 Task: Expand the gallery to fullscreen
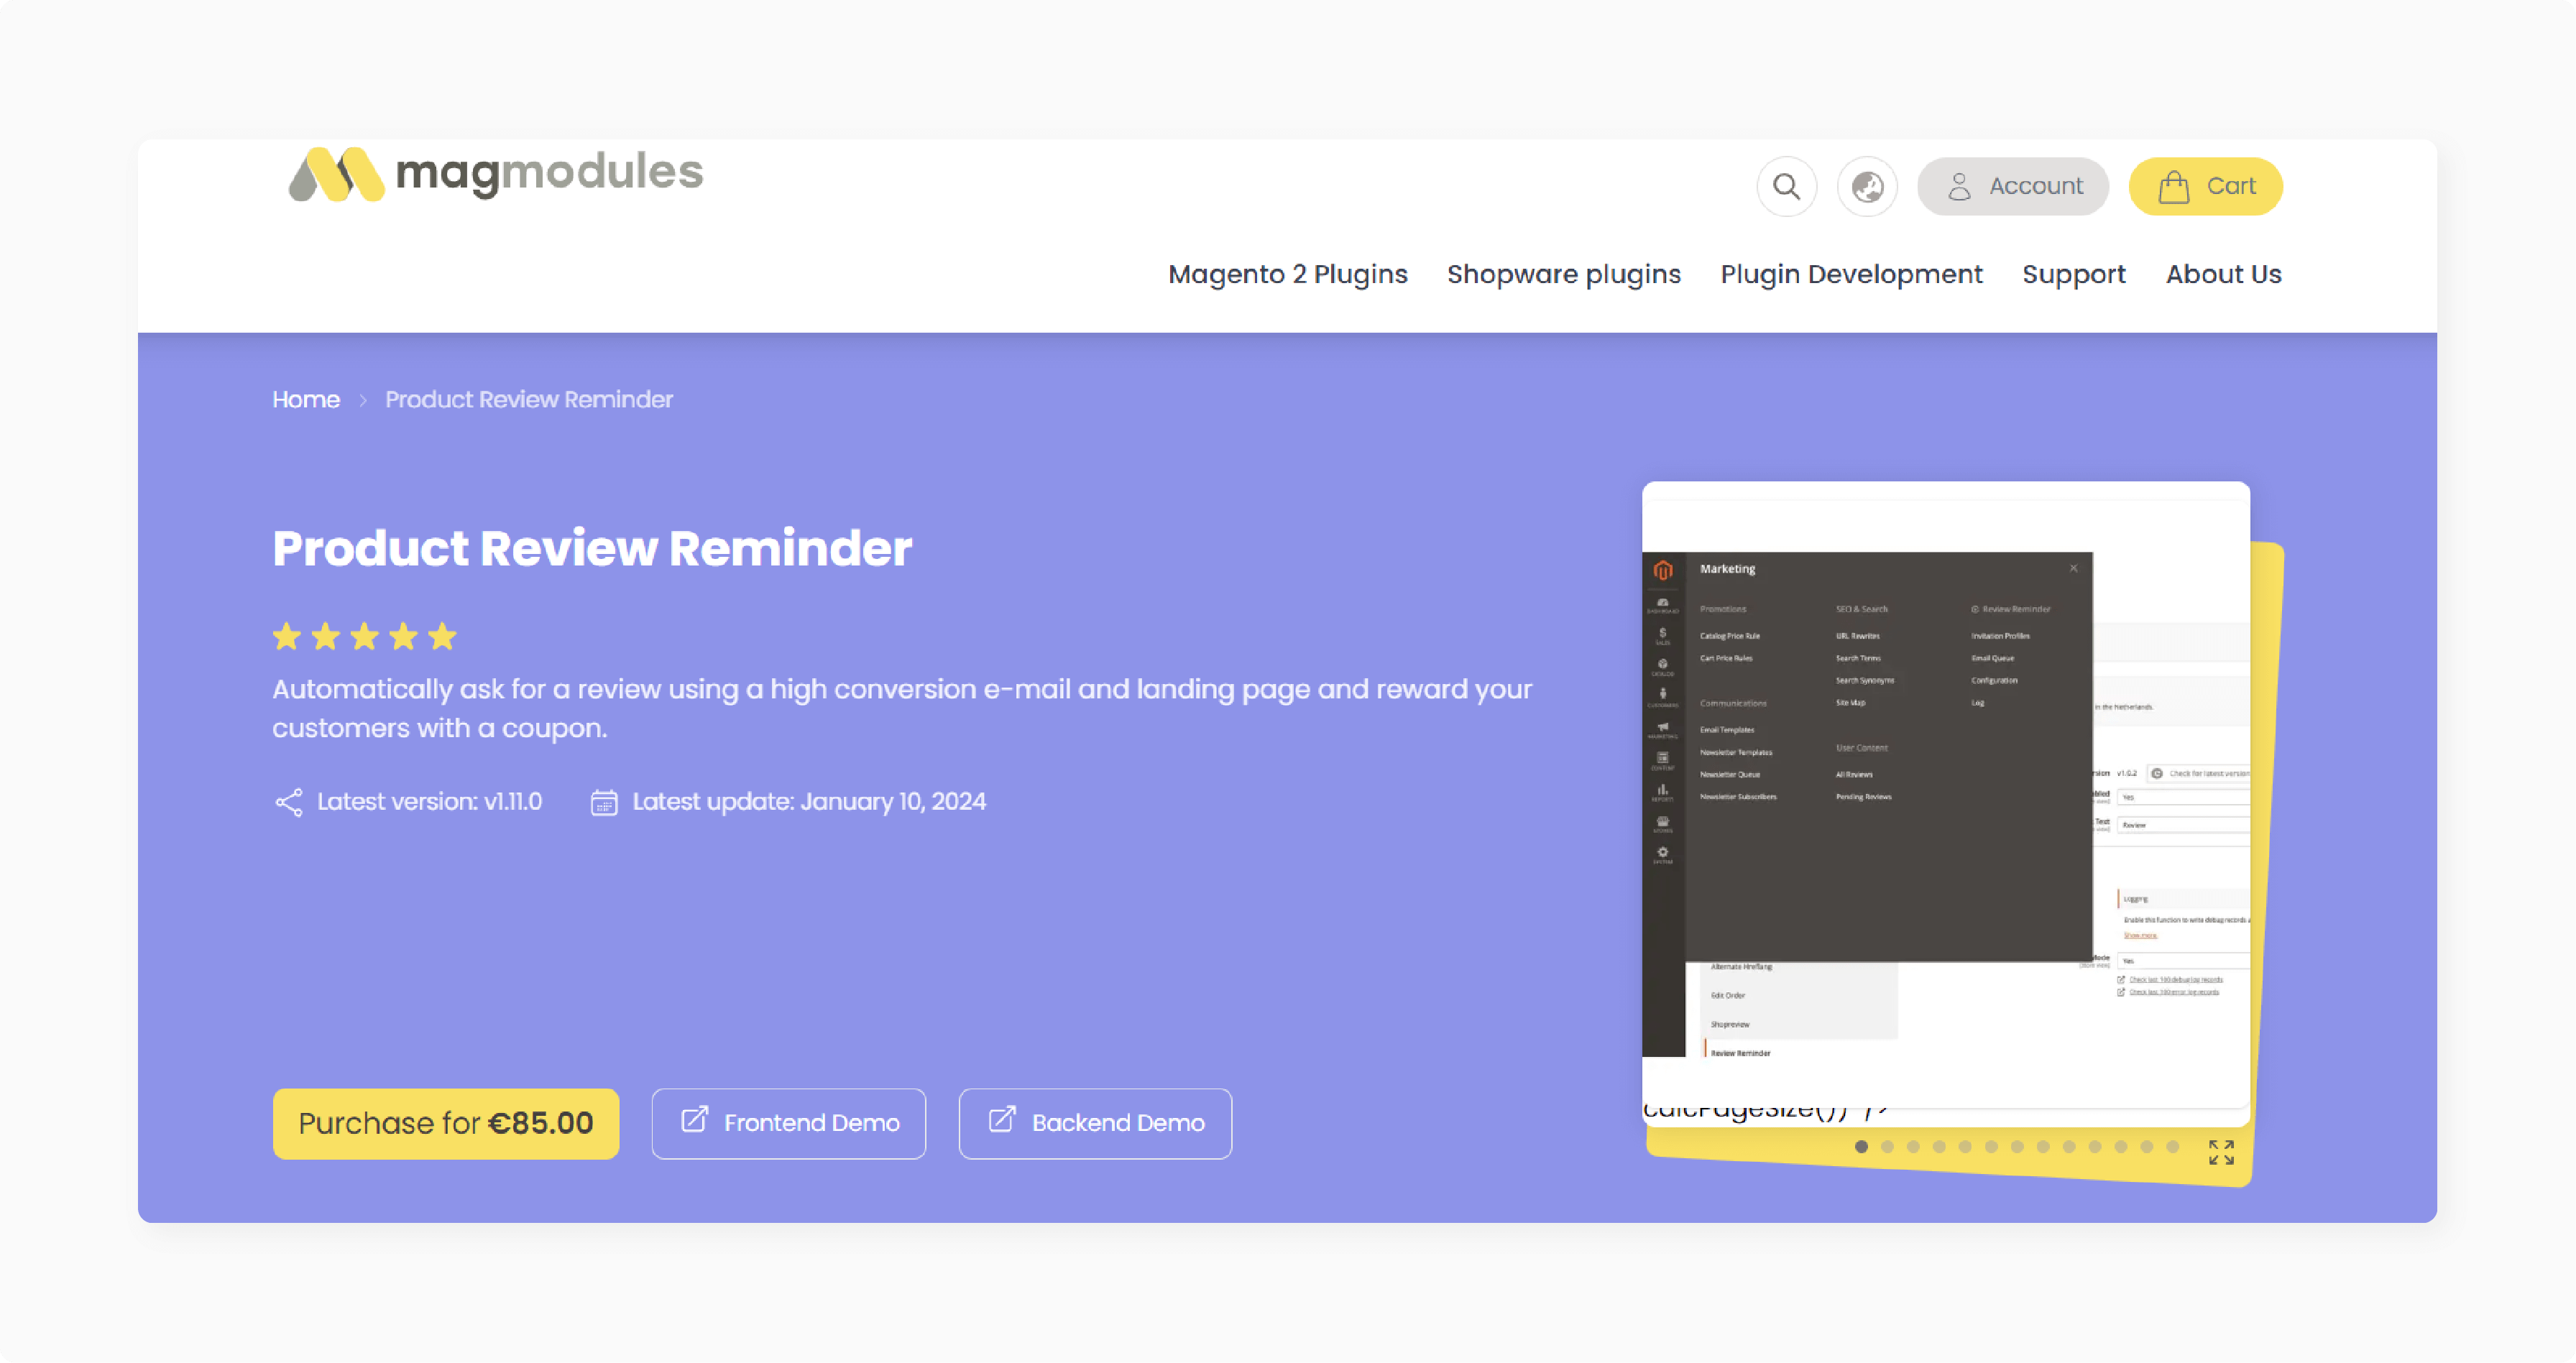(x=2221, y=1152)
